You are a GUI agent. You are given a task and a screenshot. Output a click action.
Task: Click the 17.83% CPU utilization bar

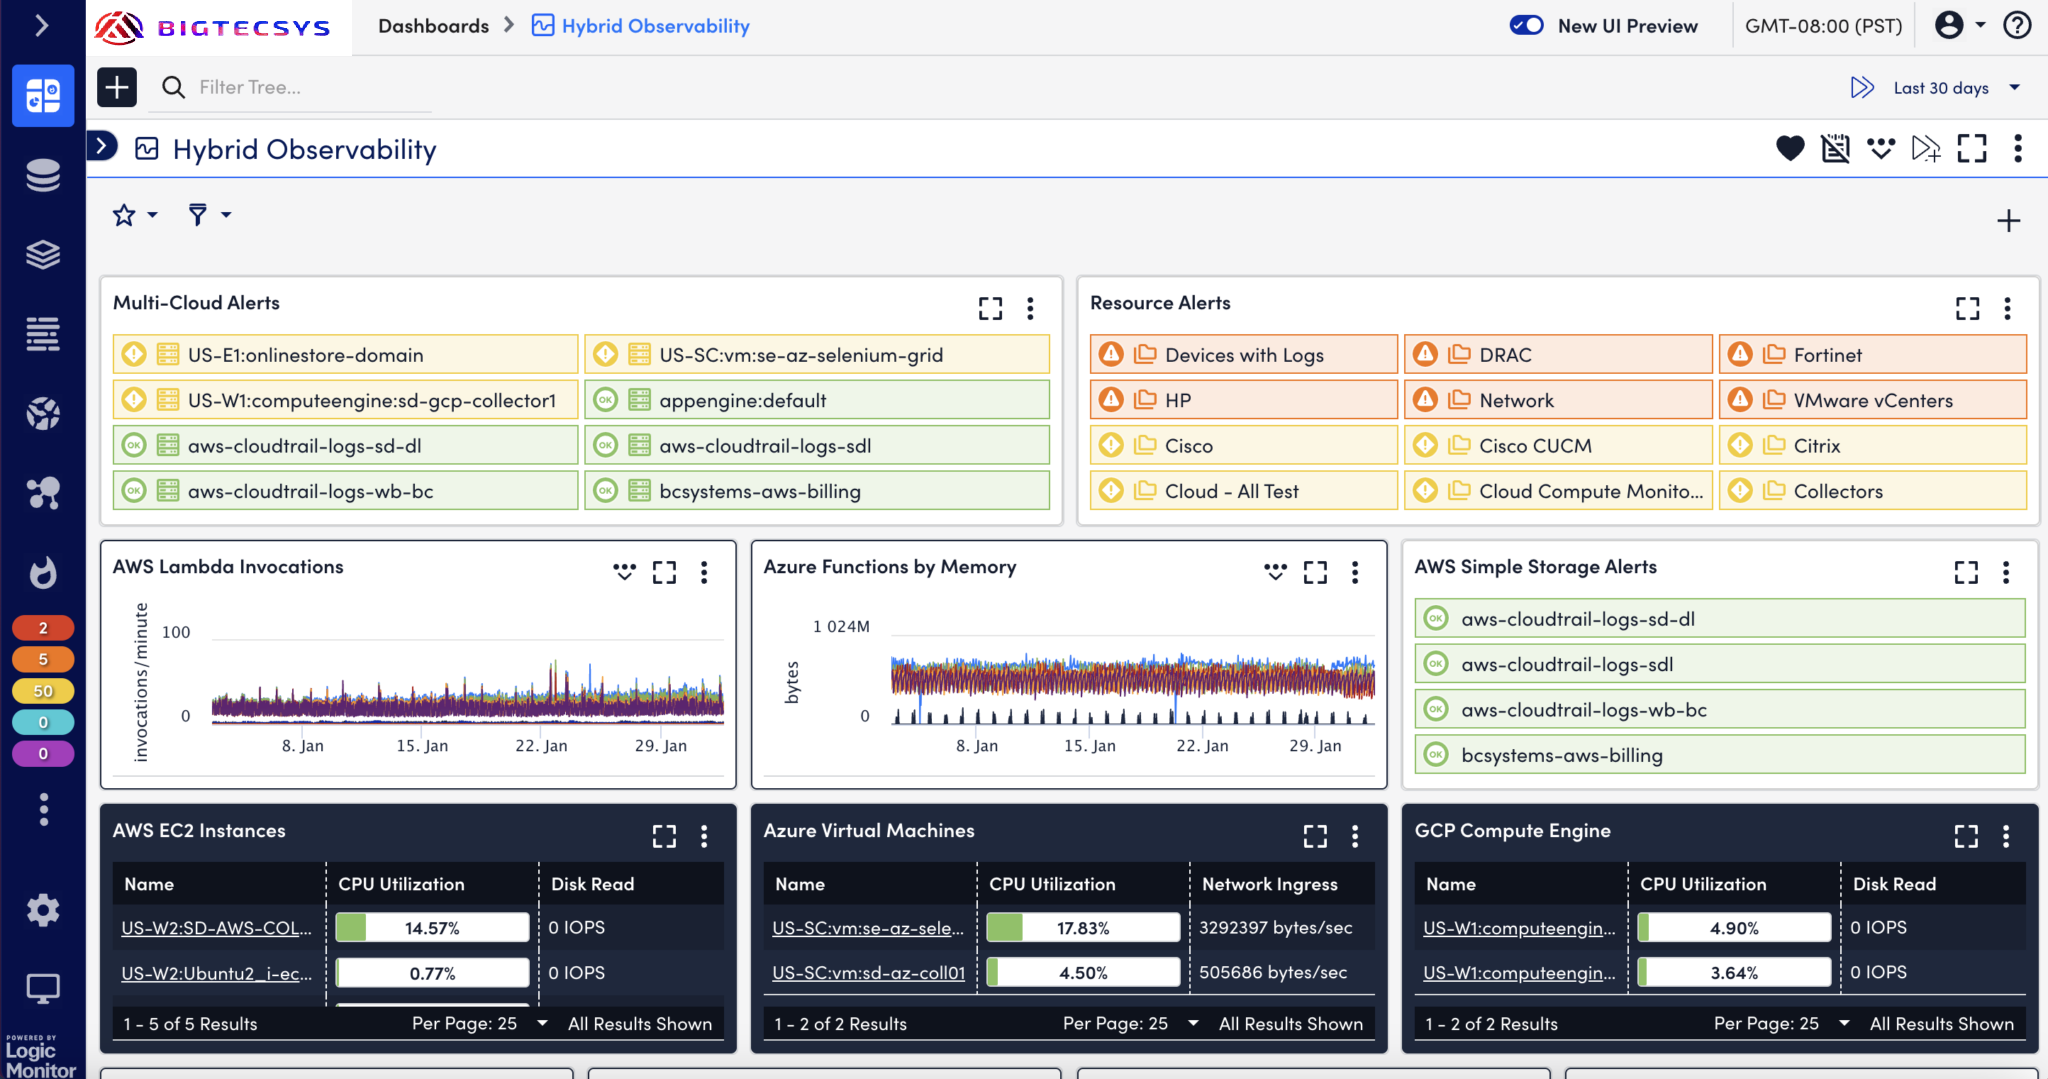click(x=1083, y=928)
